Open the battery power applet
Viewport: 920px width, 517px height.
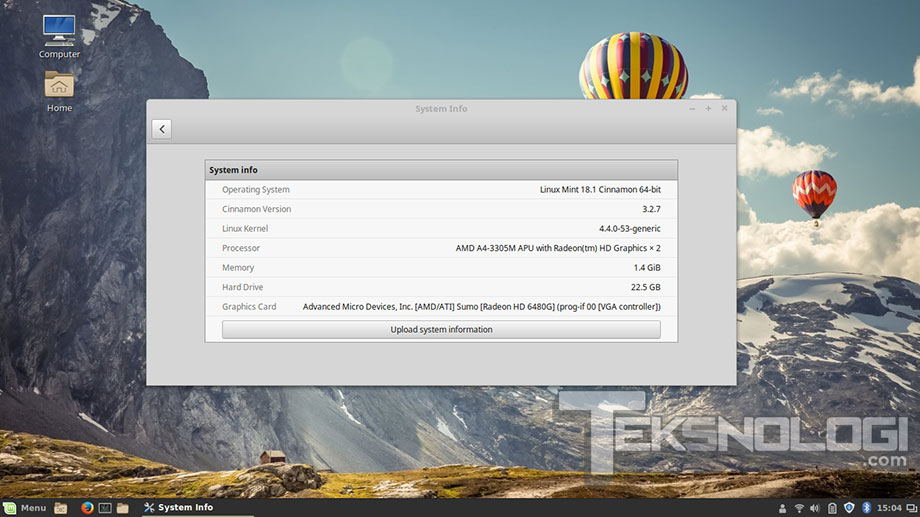[x=832, y=508]
